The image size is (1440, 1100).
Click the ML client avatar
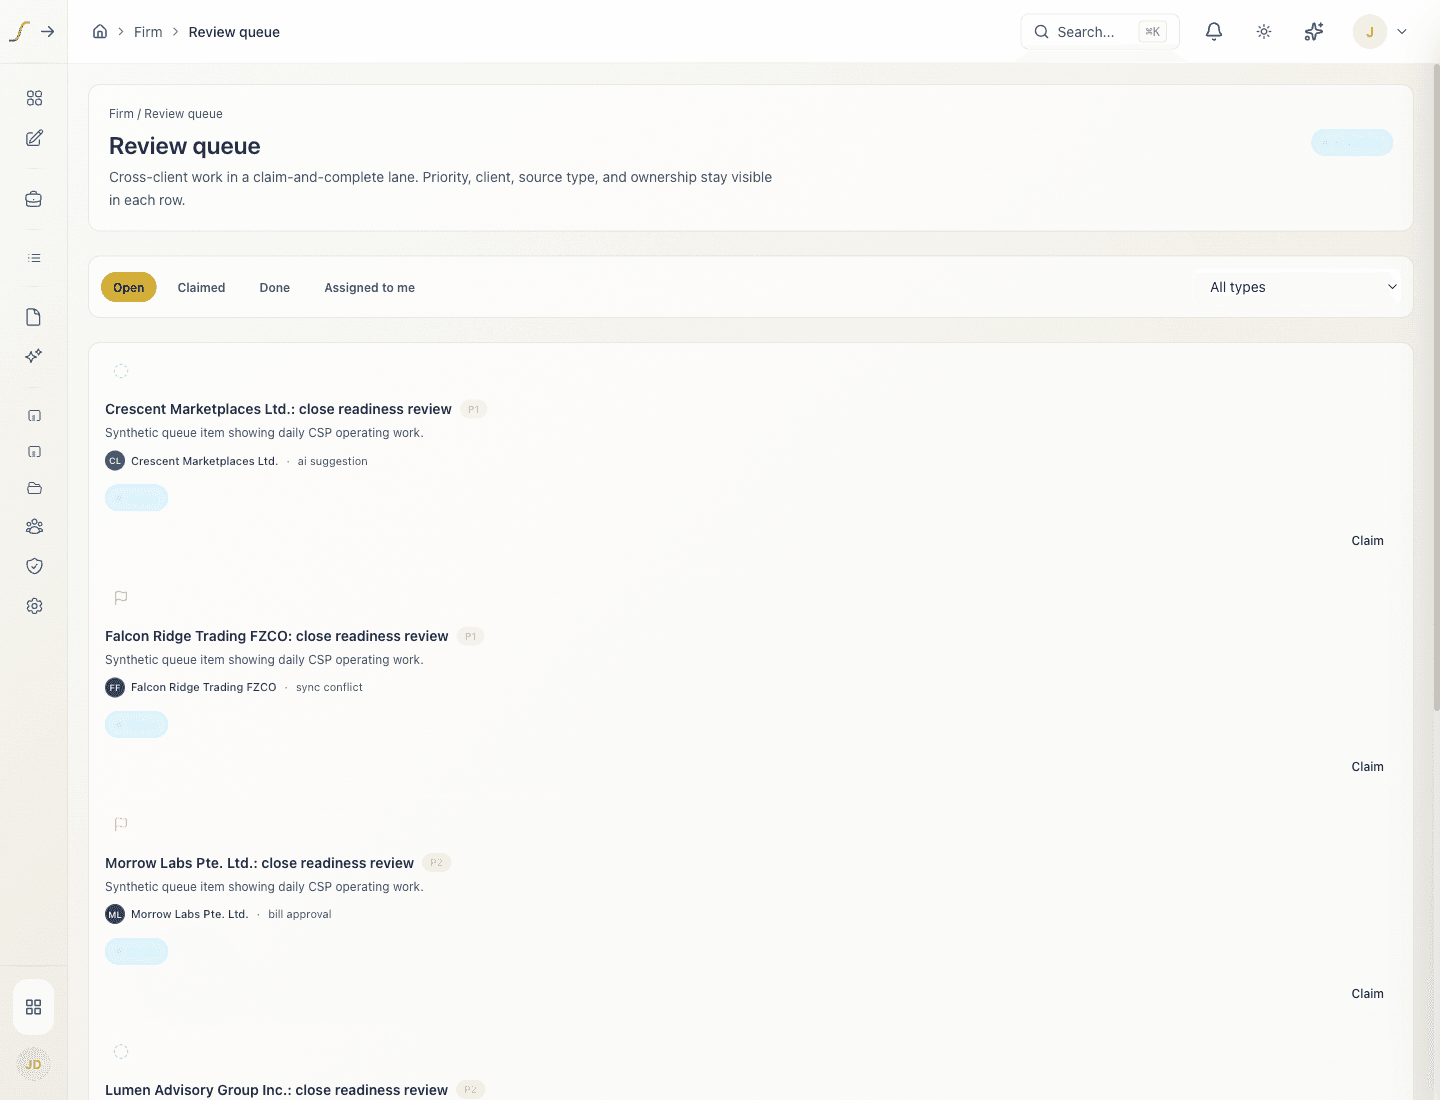pos(115,914)
